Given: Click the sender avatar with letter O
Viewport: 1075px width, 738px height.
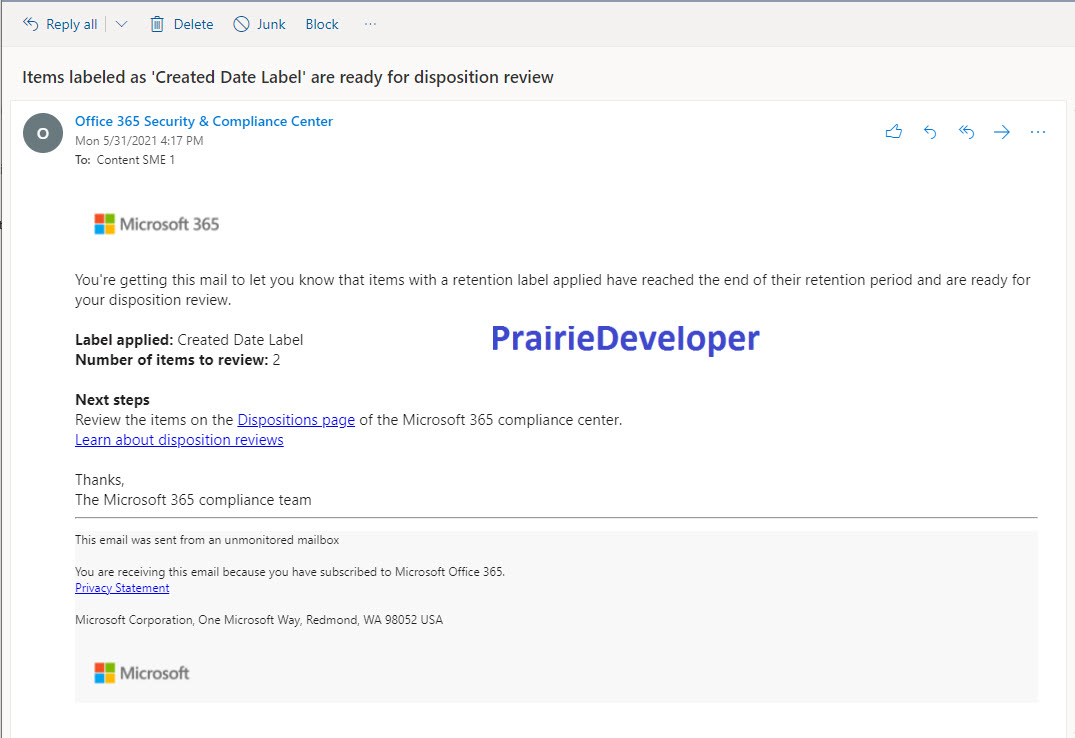Looking at the screenshot, I should pyautogui.click(x=43, y=133).
